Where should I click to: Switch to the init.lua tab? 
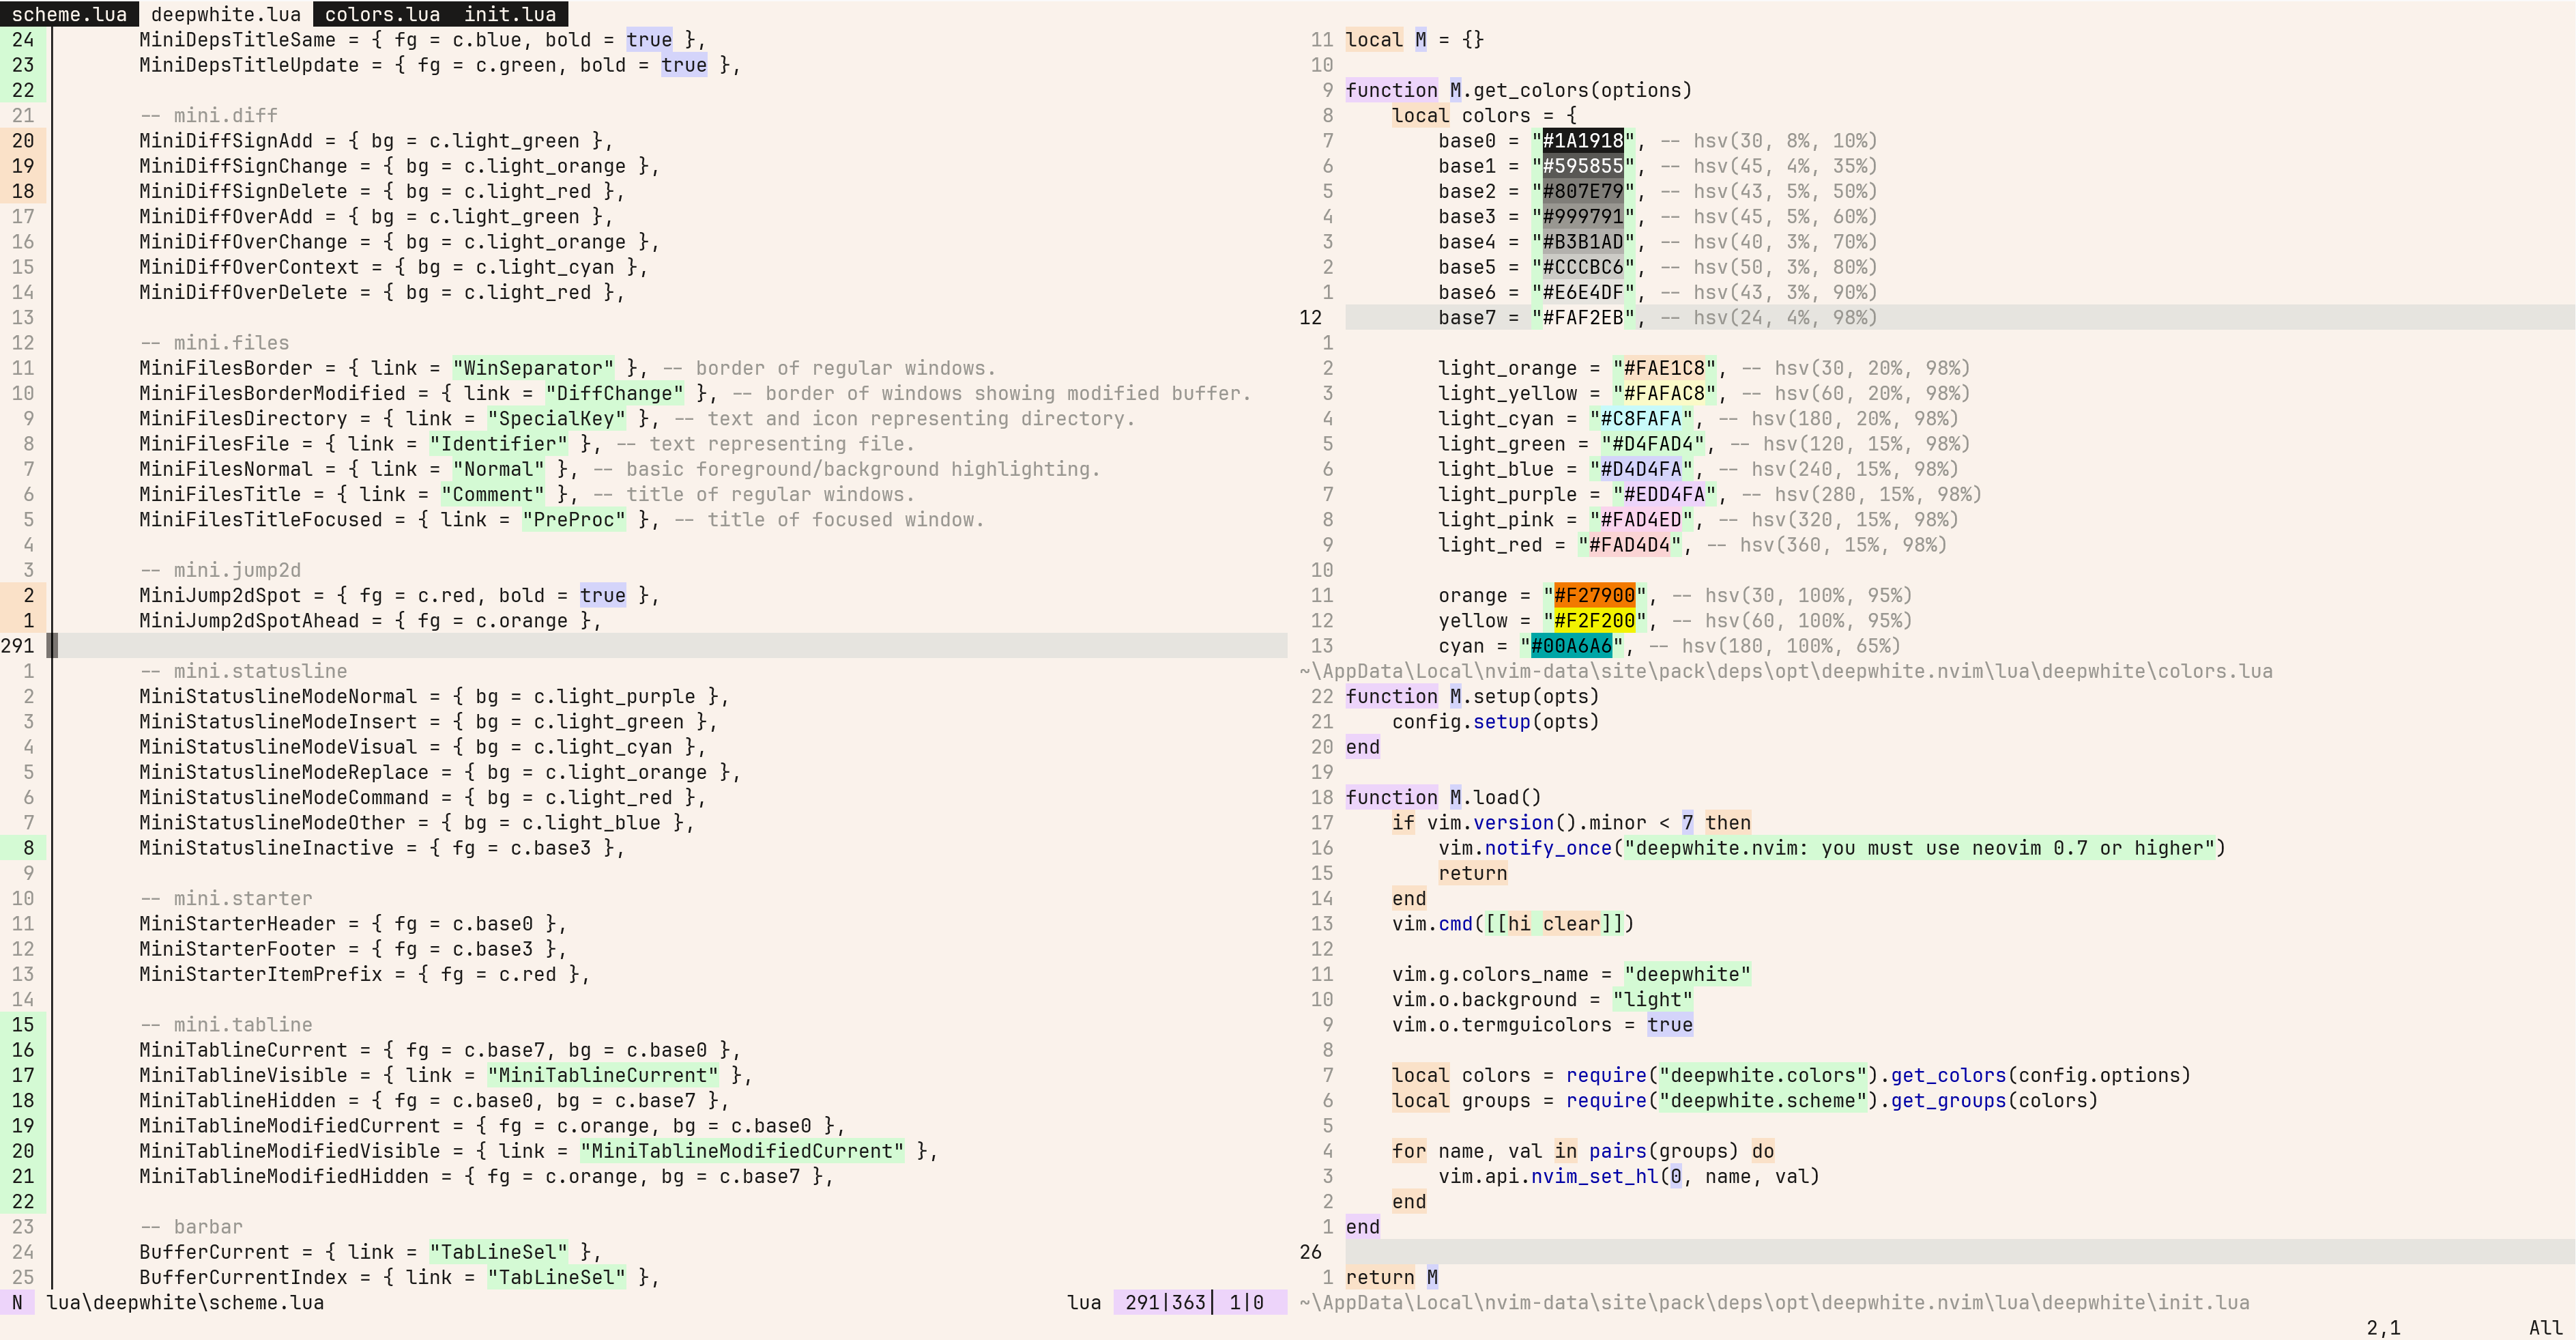509,14
